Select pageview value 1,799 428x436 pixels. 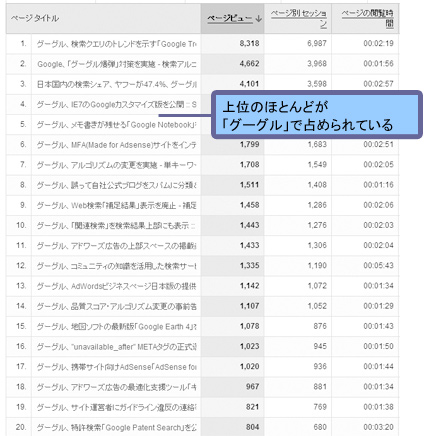[x=249, y=144]
